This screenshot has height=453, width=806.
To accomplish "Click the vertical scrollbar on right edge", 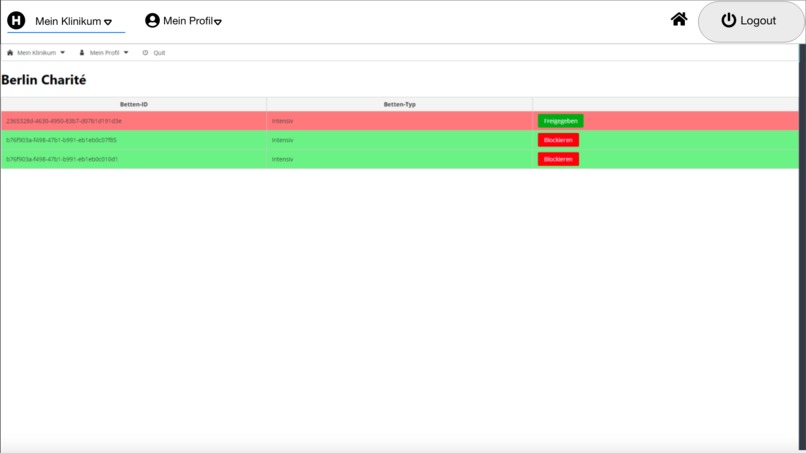I will (802, 247).
